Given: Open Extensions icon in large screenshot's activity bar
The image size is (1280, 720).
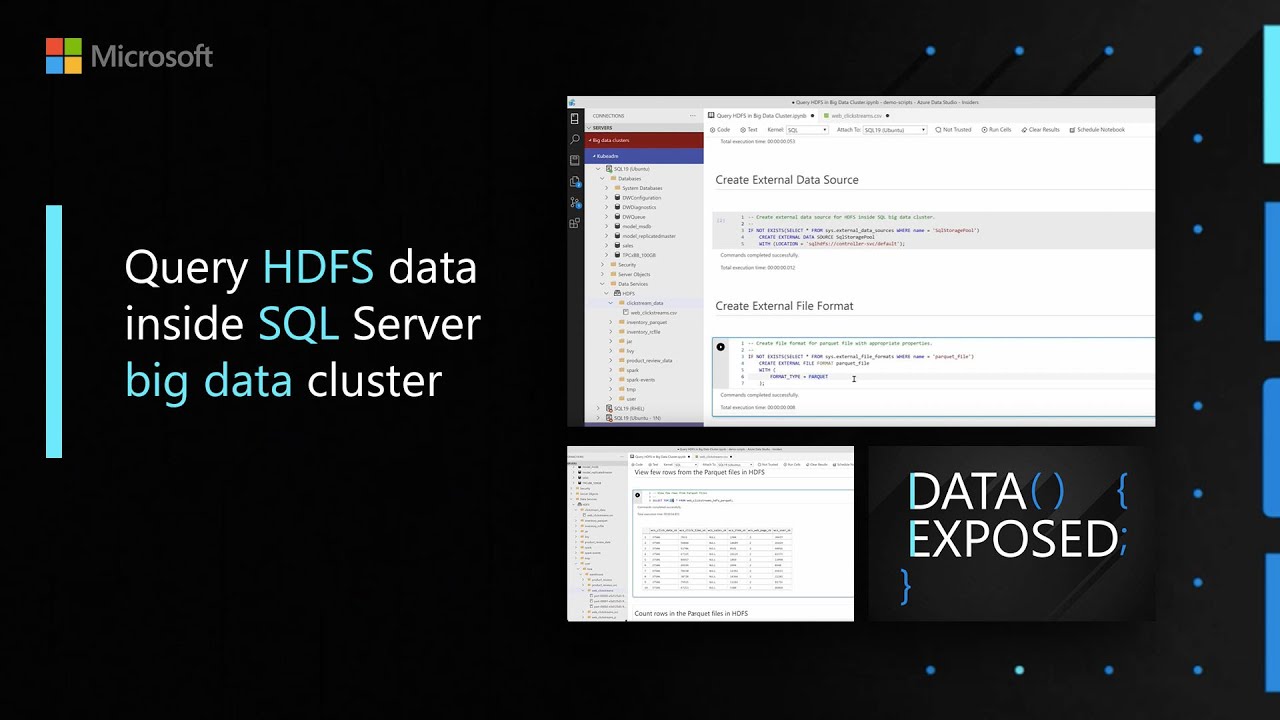Looking at the screenshot, I should [x=575, y=223].
